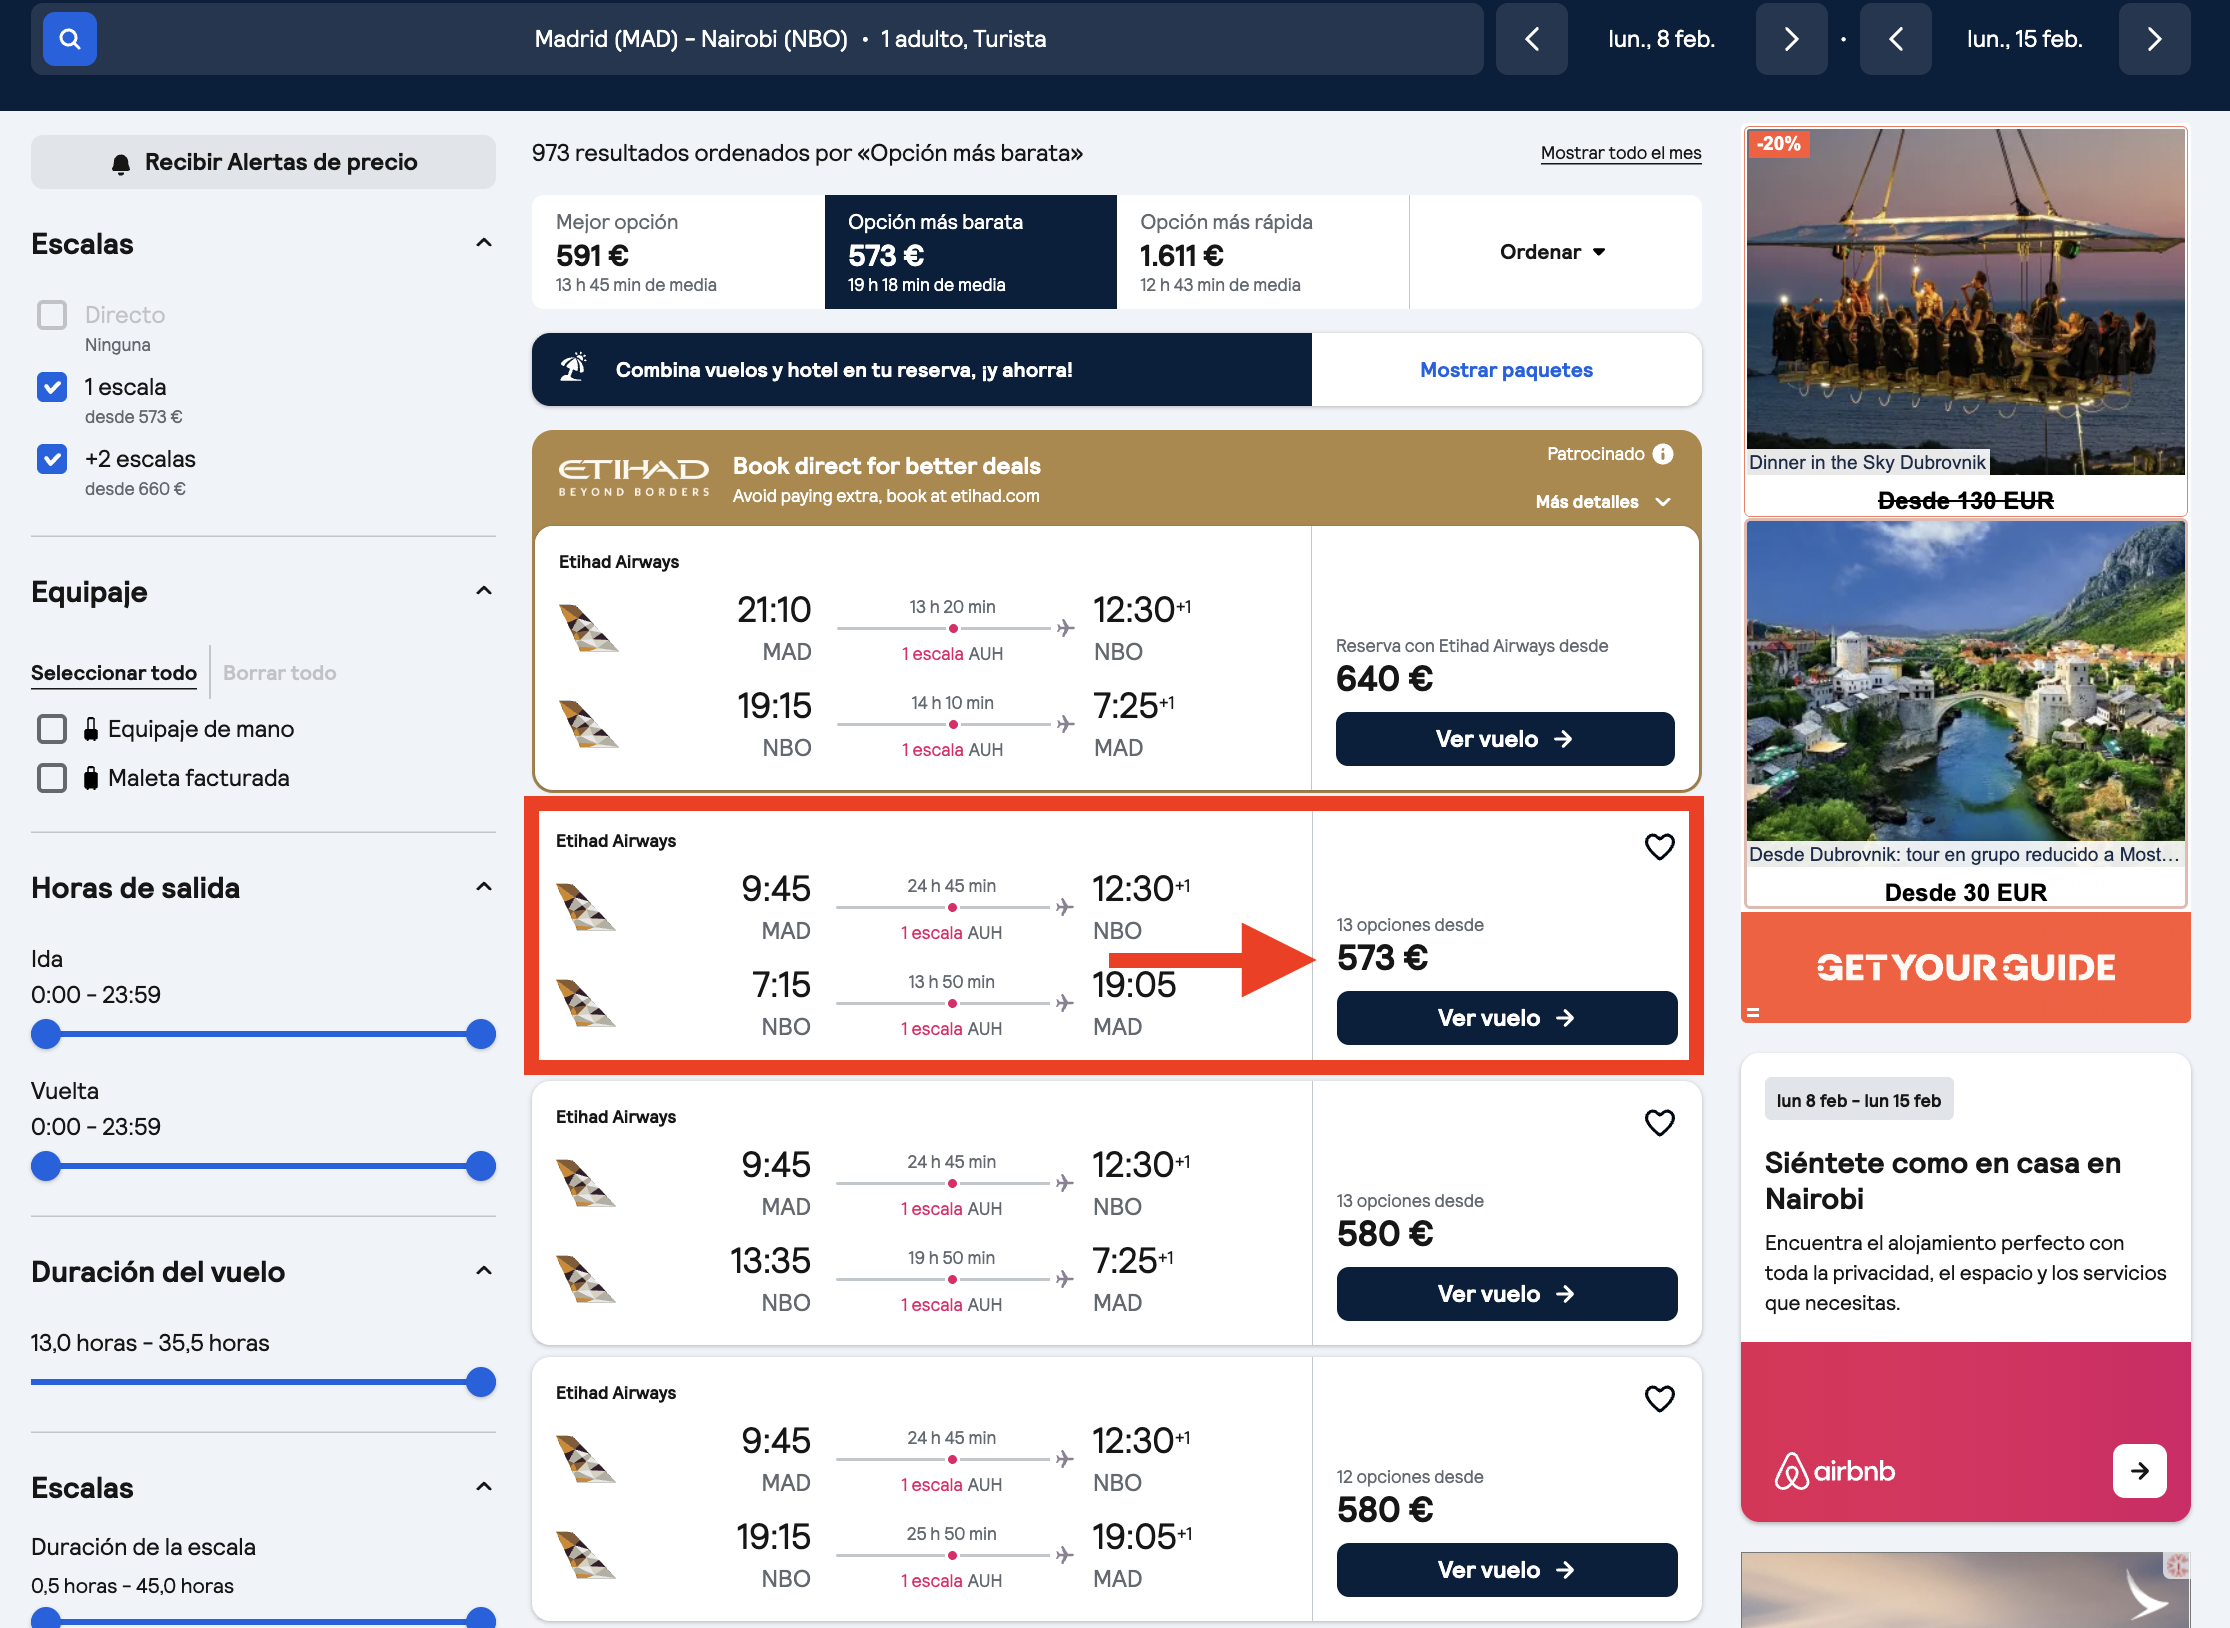
Task: Select the Opción más barata tab
Action: pyautogui.click(x=970, y=252)
